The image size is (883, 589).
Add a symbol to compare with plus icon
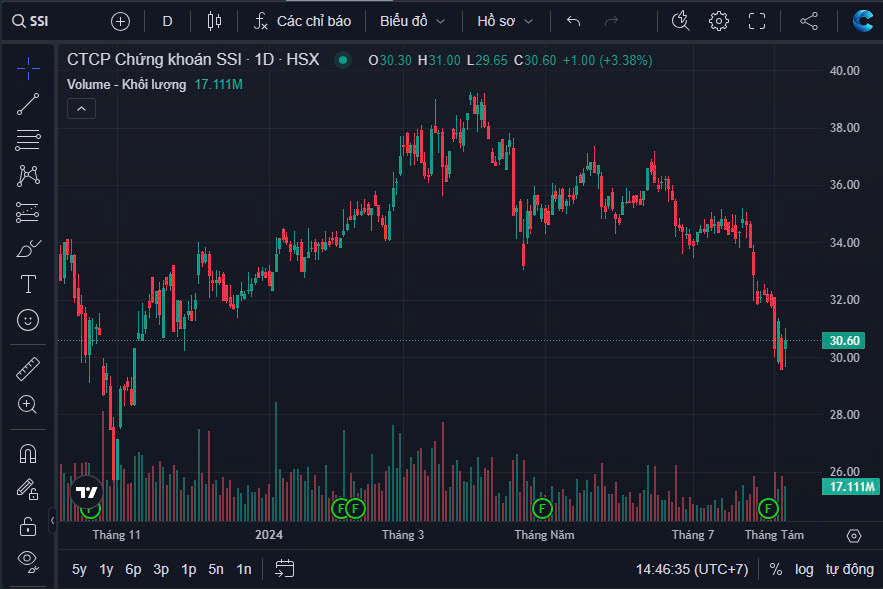120,21
